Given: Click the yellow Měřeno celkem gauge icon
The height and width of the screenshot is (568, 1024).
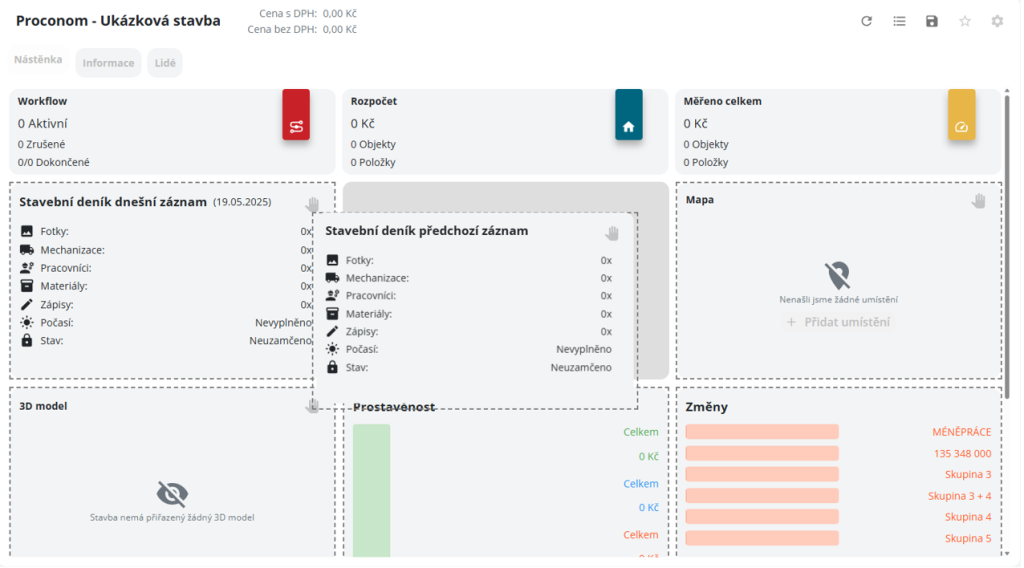Looking at the screenshot, I should point(961,126).
